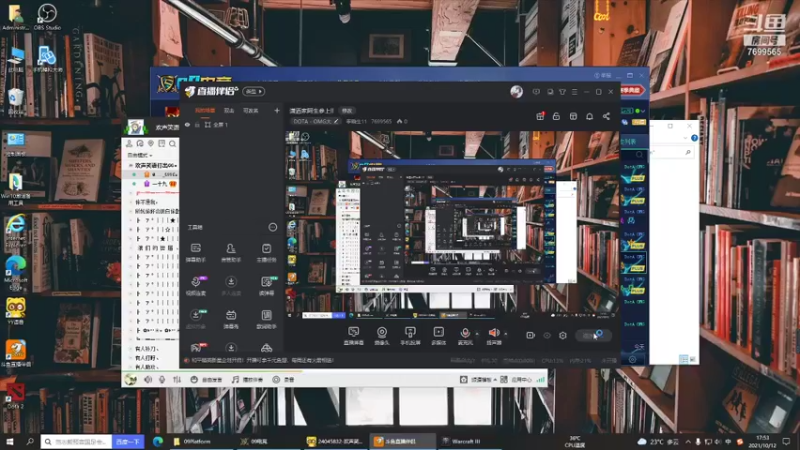Viewport: 800px width, 450px height.
Task: Open the skin shirt icon in title bar
Action: coord(562,92)
